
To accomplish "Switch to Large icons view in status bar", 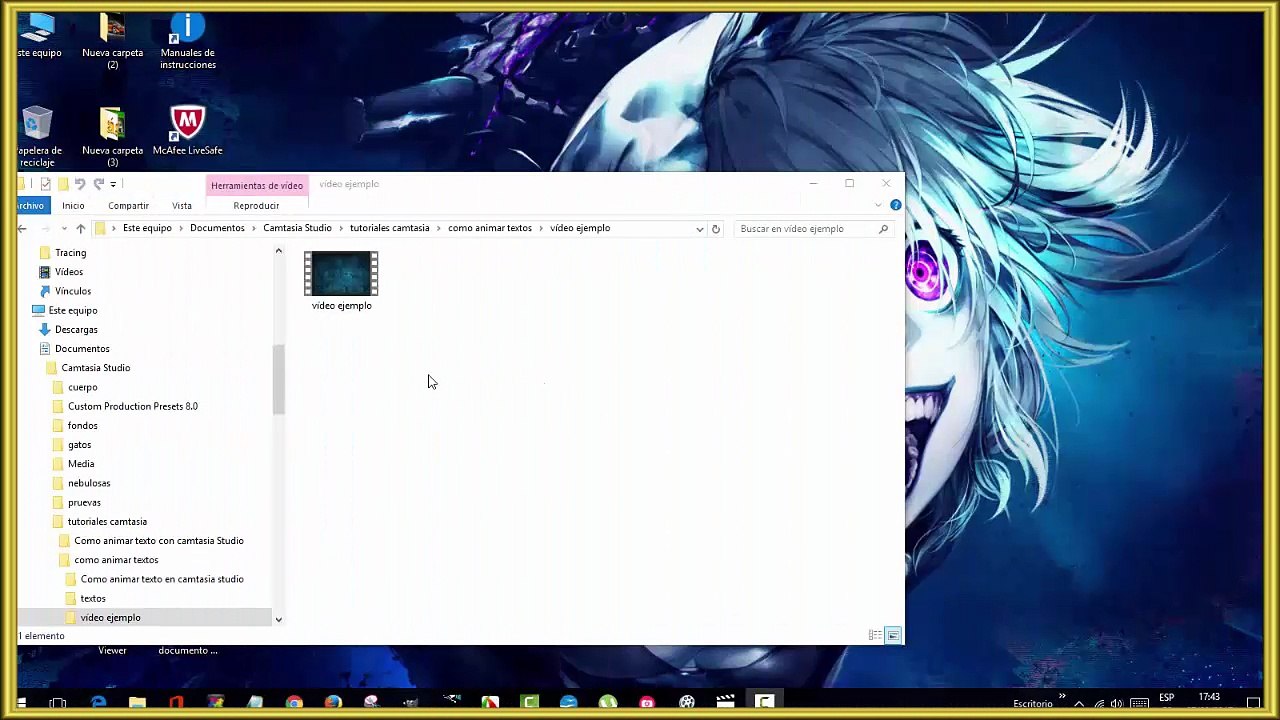I will click(x=893, y=635).
